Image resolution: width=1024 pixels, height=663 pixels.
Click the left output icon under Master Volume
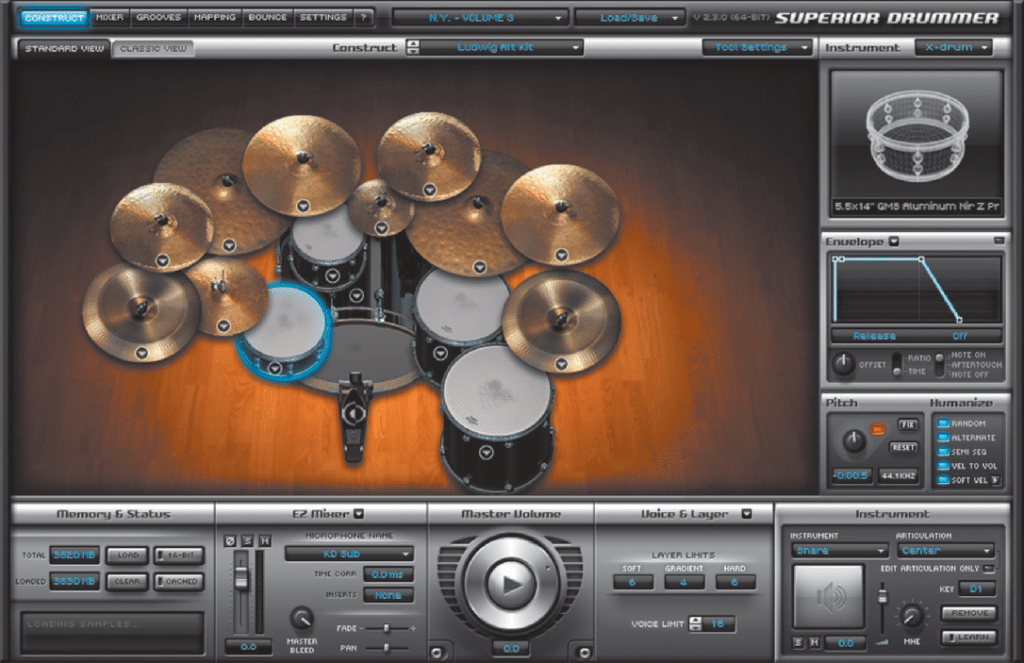click(438, 652)
